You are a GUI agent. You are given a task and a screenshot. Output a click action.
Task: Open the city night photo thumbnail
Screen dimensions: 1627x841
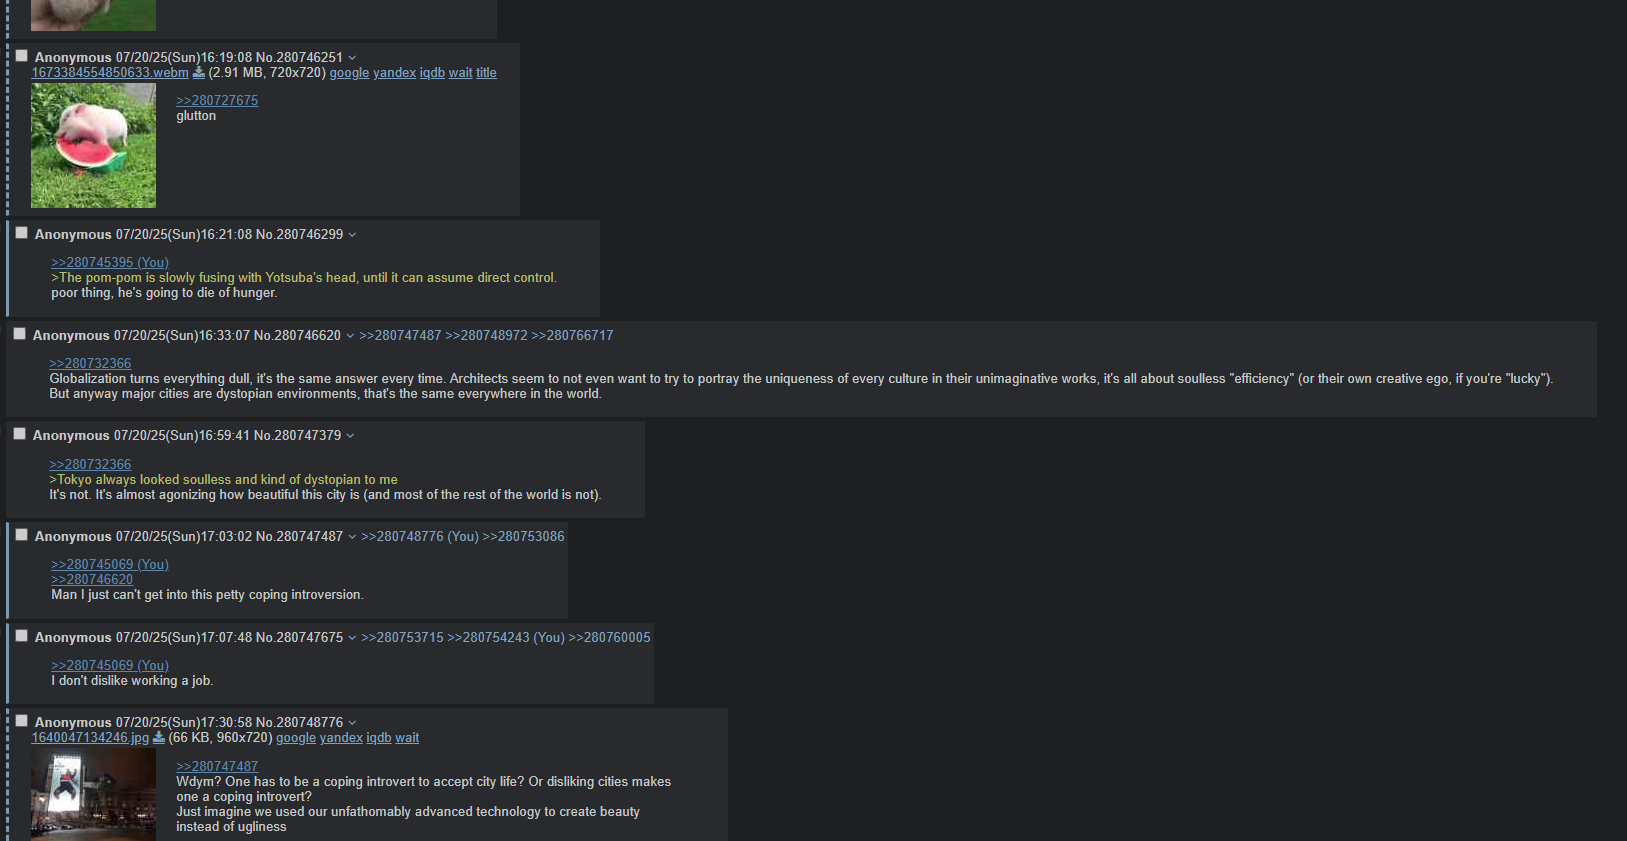tap(93, 794)
